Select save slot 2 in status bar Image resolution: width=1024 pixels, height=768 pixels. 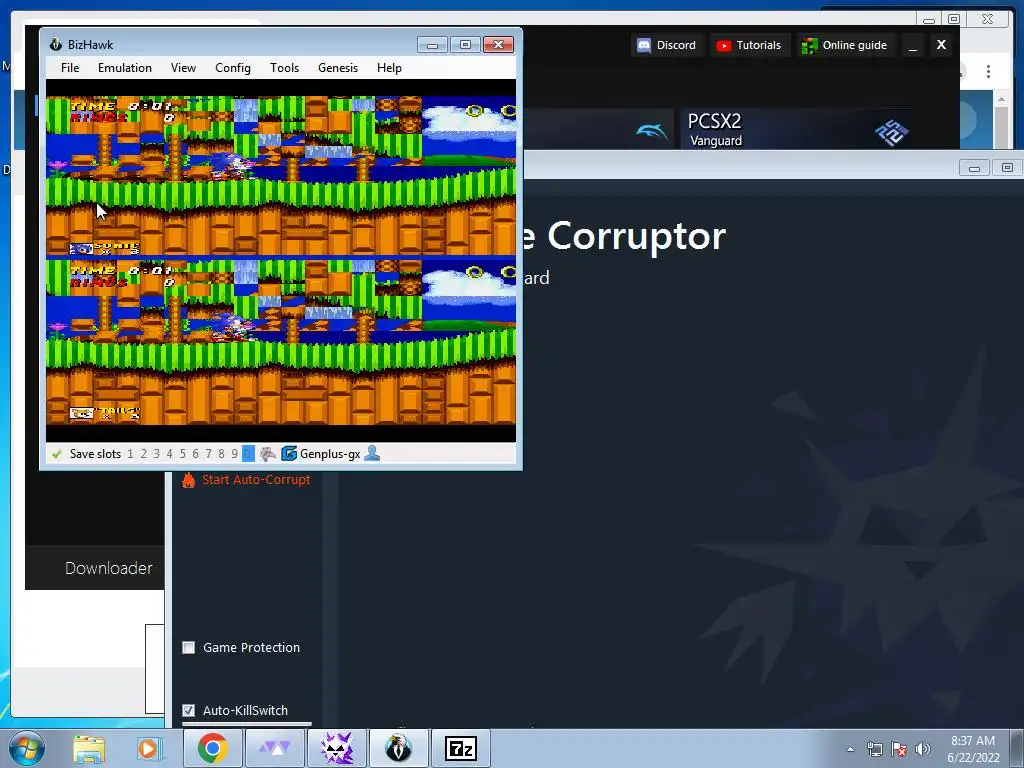point(144,454)
